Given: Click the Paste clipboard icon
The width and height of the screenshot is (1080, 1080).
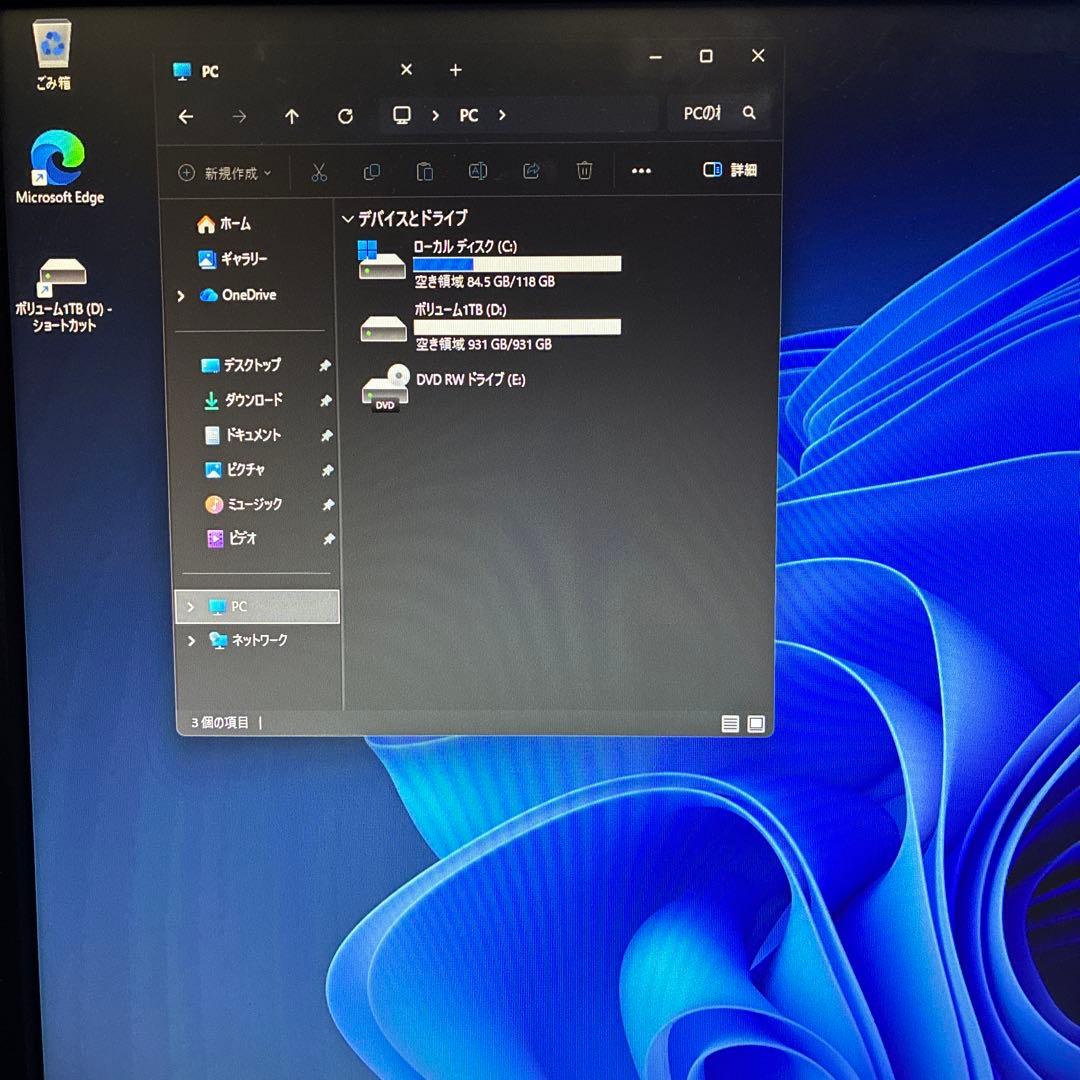Looking at the screenshot, I should click(x=425, y=172).
